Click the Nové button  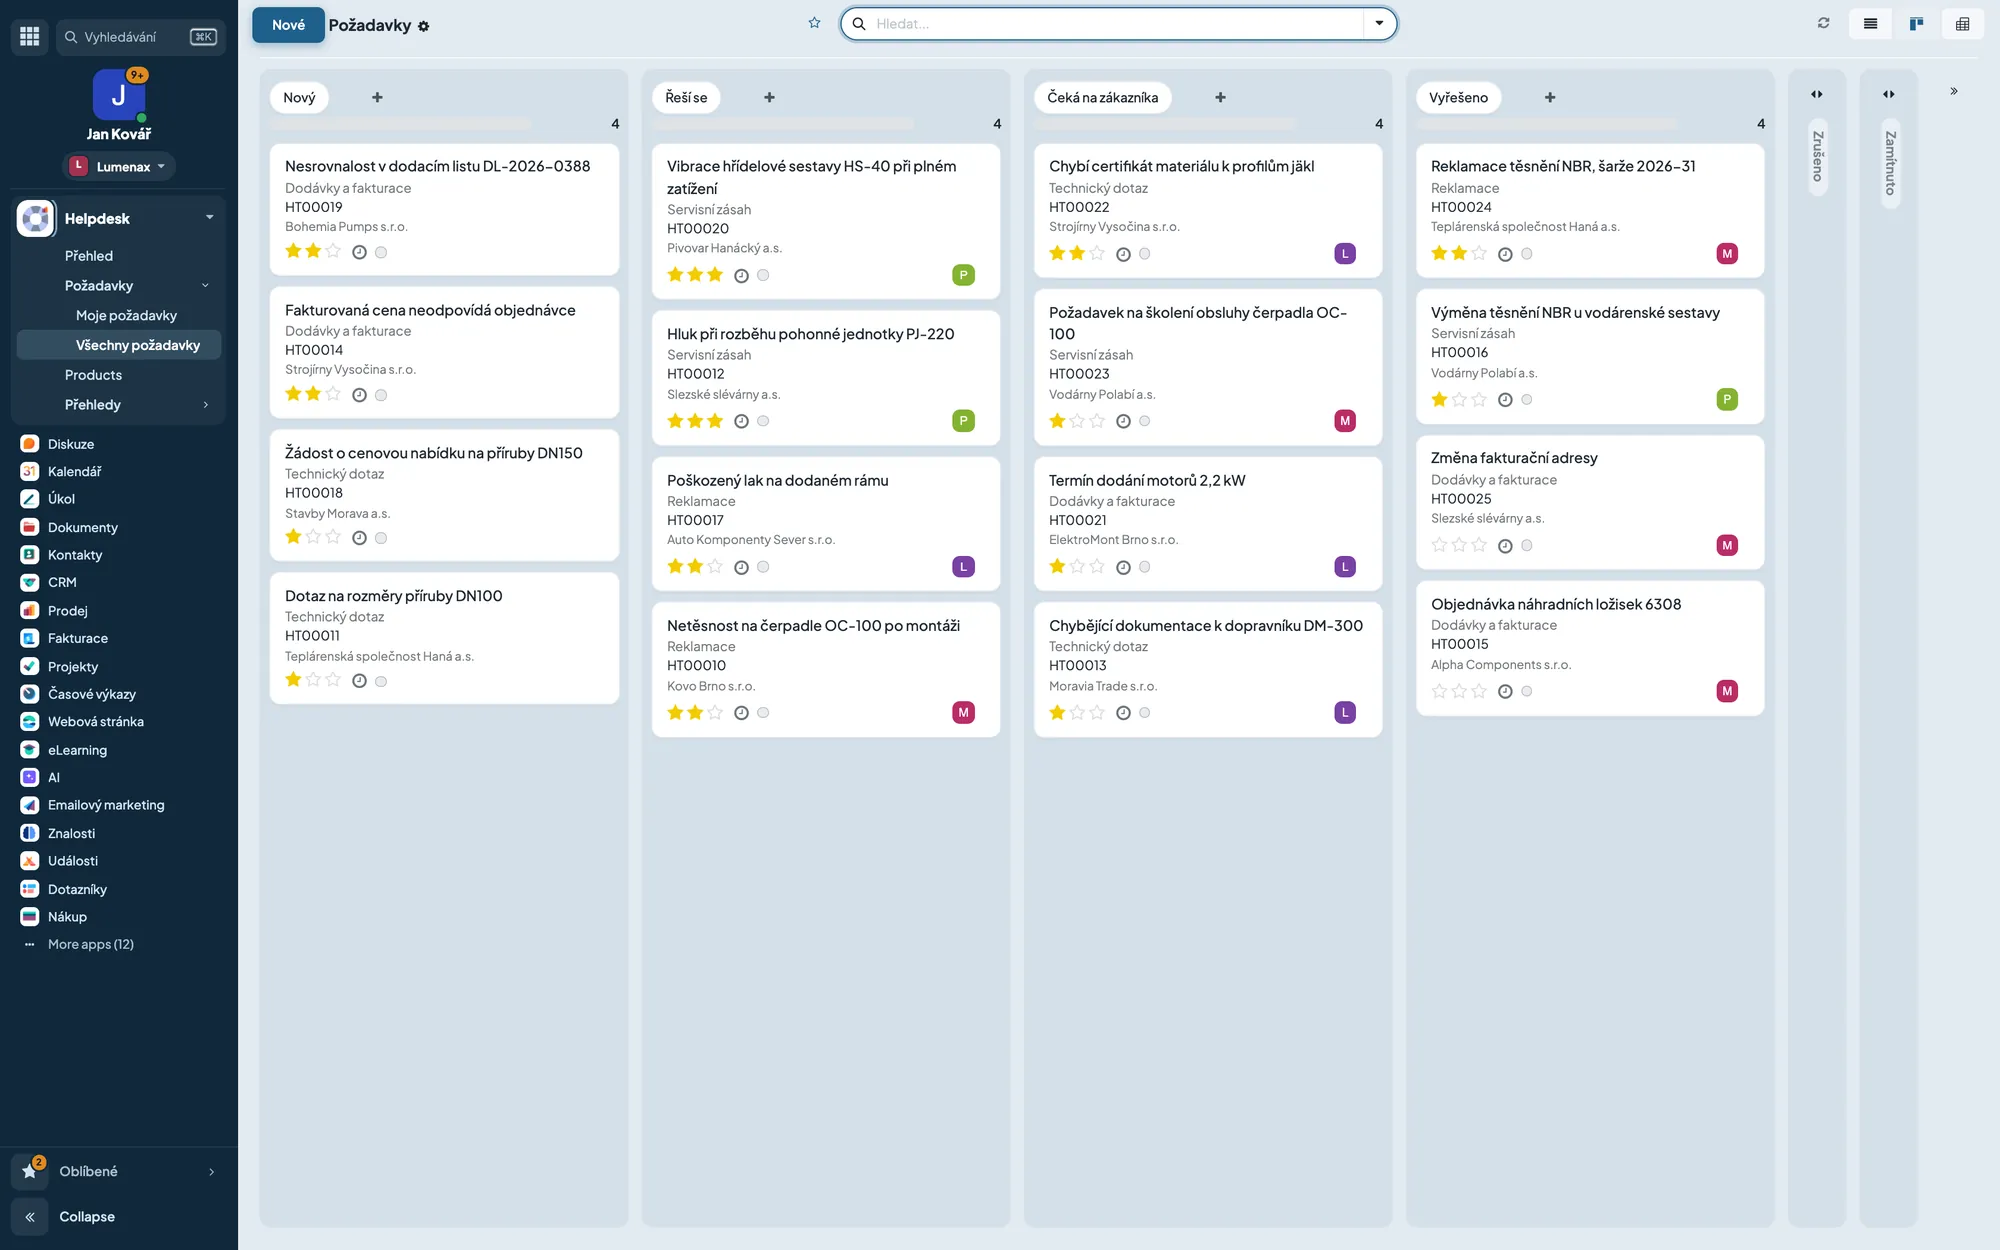(288, 25)
